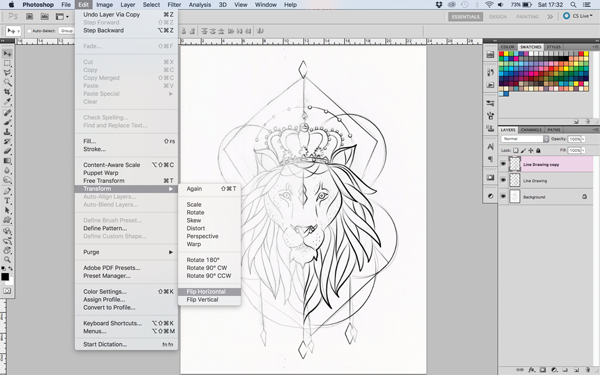
Task: Choose Flip Horizontal from Transform submenu
Action: (209, 292)
